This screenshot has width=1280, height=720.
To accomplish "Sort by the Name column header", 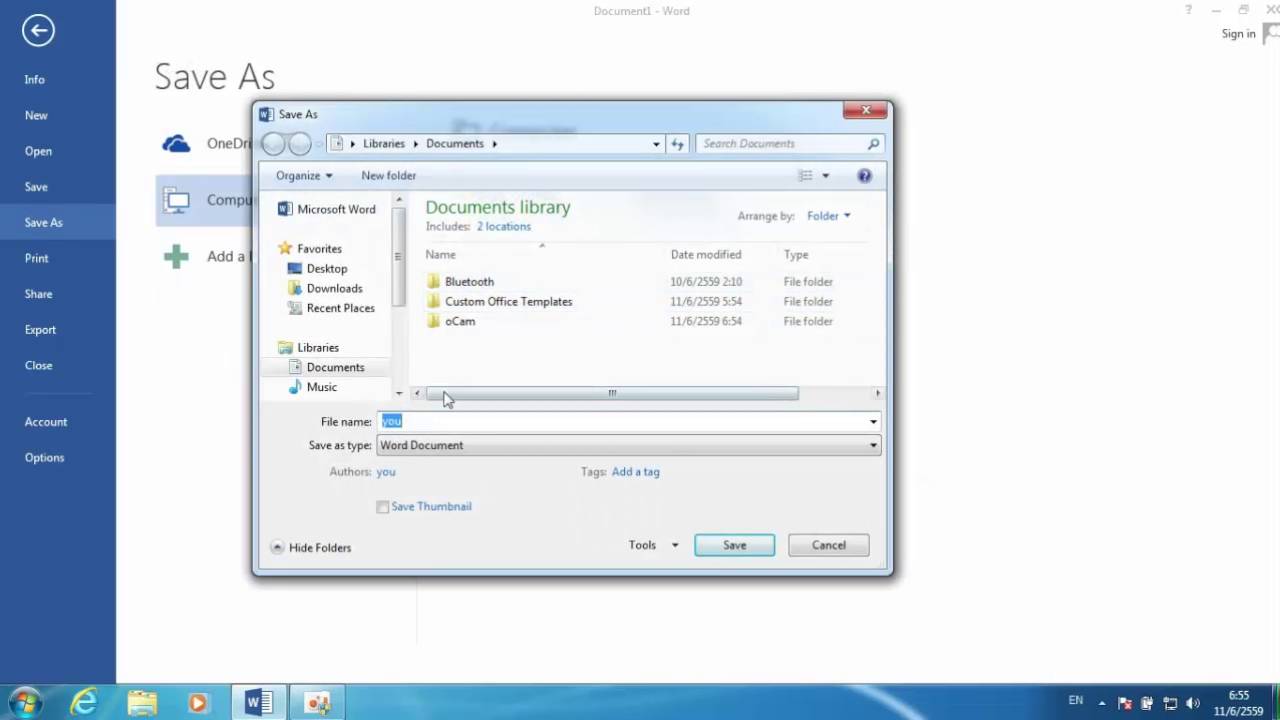I will 441,255.
